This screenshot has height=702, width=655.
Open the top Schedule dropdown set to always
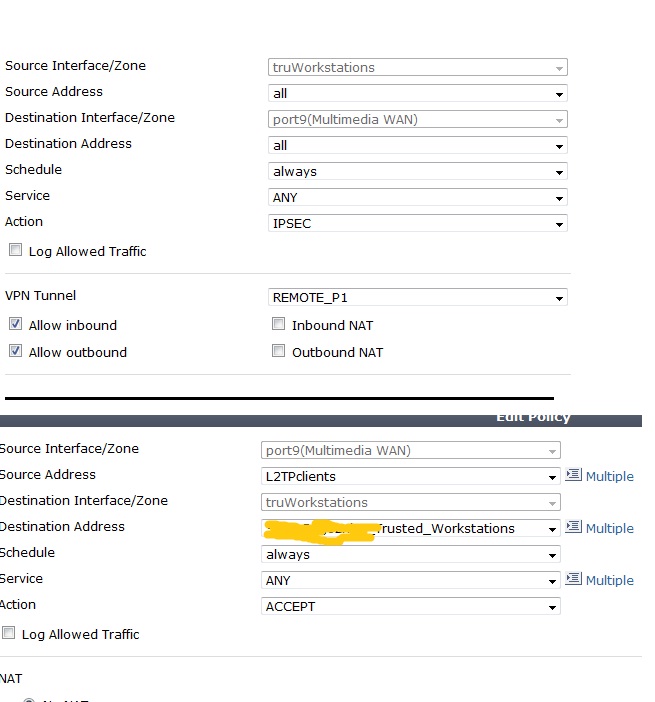click(x=417, y=171)
